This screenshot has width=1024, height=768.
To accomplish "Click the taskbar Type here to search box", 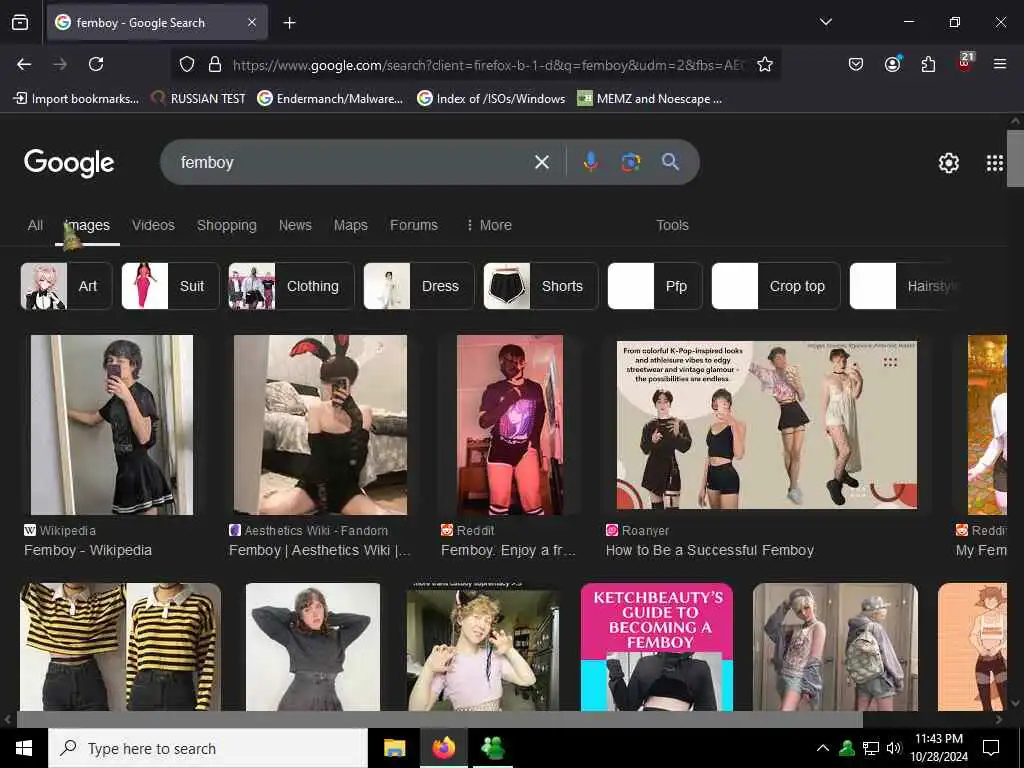I will (208, 748).
